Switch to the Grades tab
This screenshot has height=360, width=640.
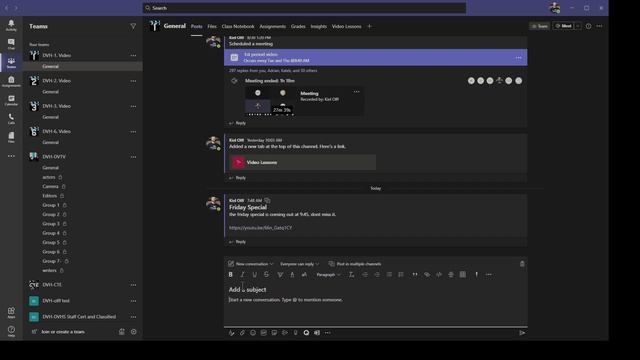pos(298,27)
